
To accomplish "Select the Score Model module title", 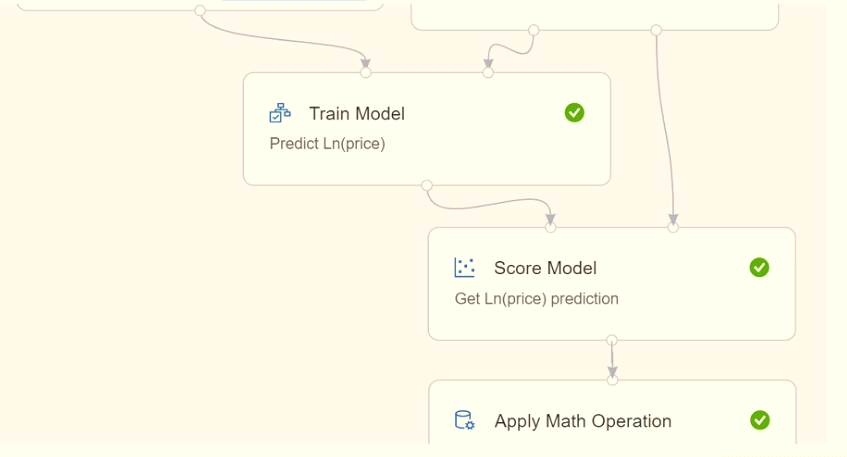I will [x=545, y=268].
